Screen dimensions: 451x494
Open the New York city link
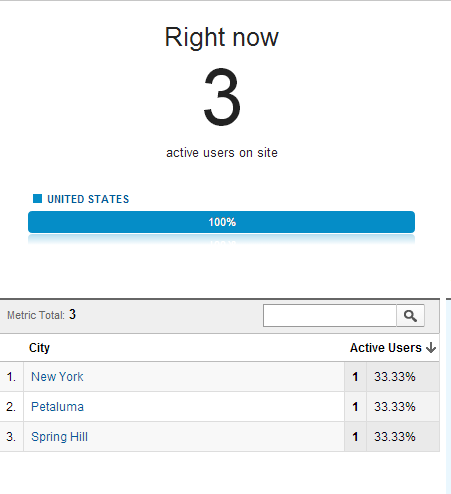(x=57, y=377)
